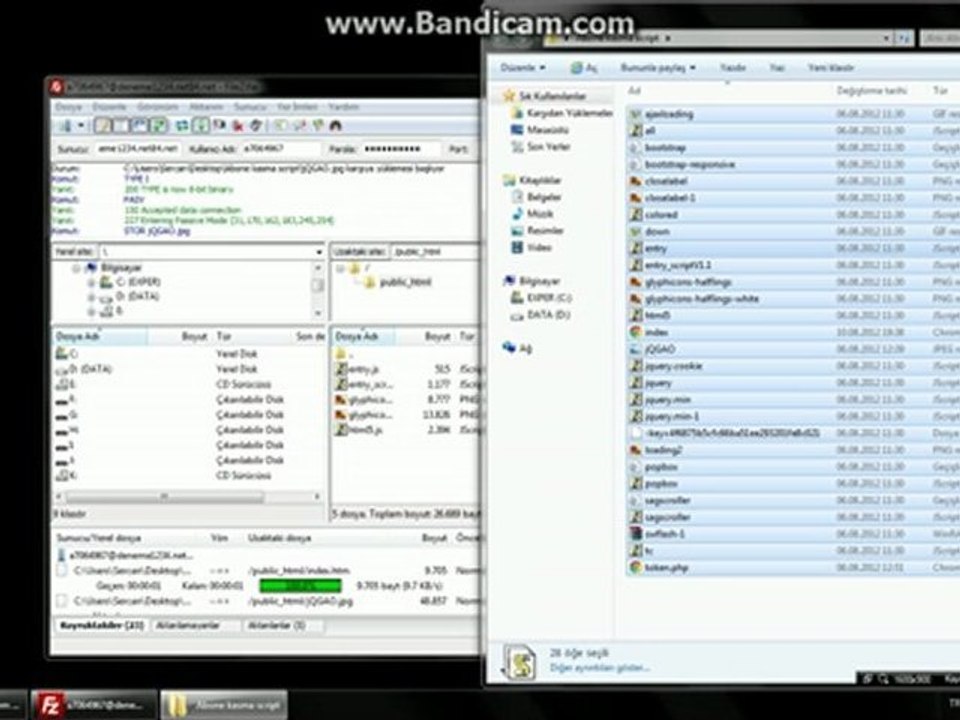The image size is (960, 720).
Task: Click the Parola password field
Action: (x=400, y=149)
